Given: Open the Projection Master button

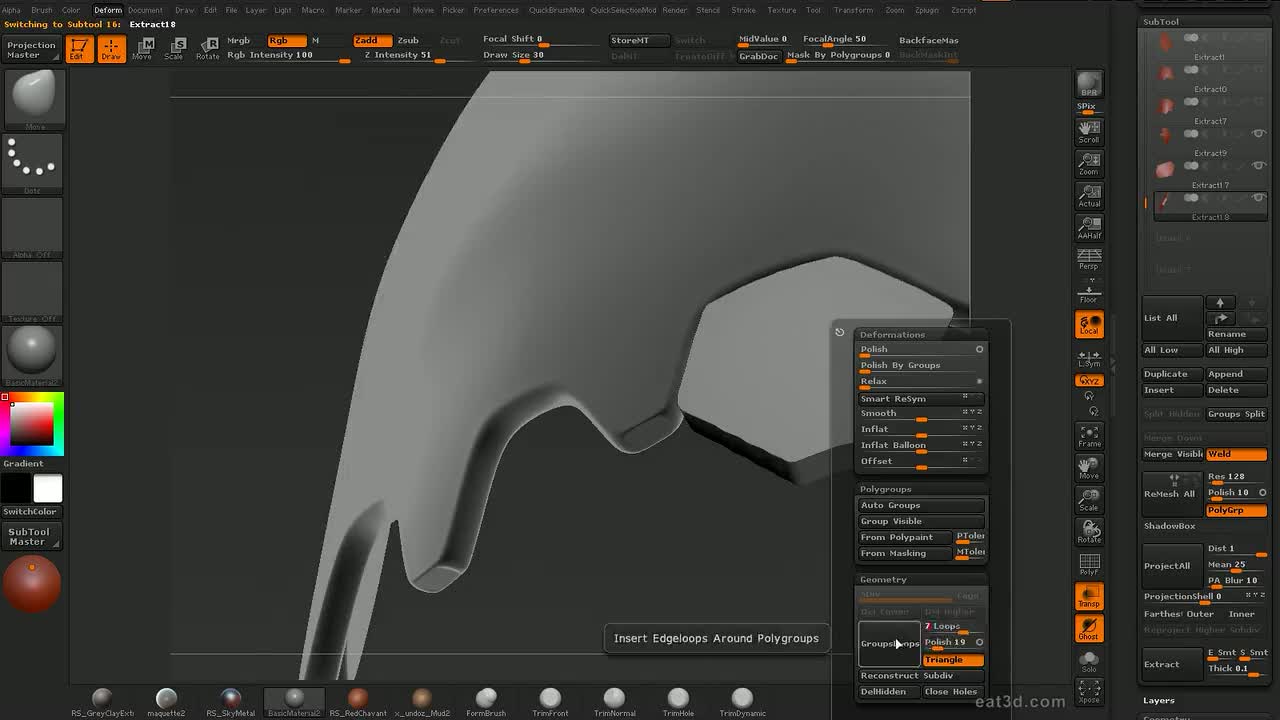Looking at the screenshot, I should click(31, 50).
